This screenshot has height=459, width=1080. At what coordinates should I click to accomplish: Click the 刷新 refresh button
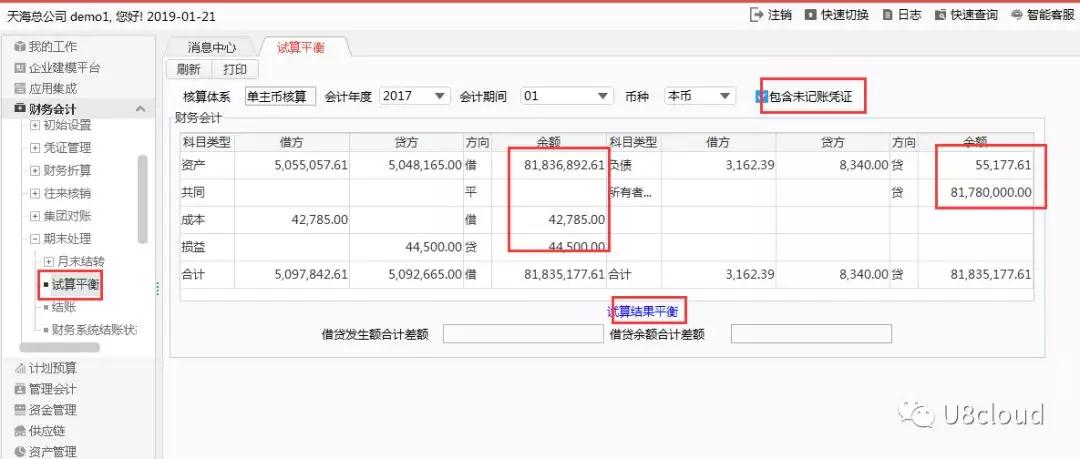point(189,69)
